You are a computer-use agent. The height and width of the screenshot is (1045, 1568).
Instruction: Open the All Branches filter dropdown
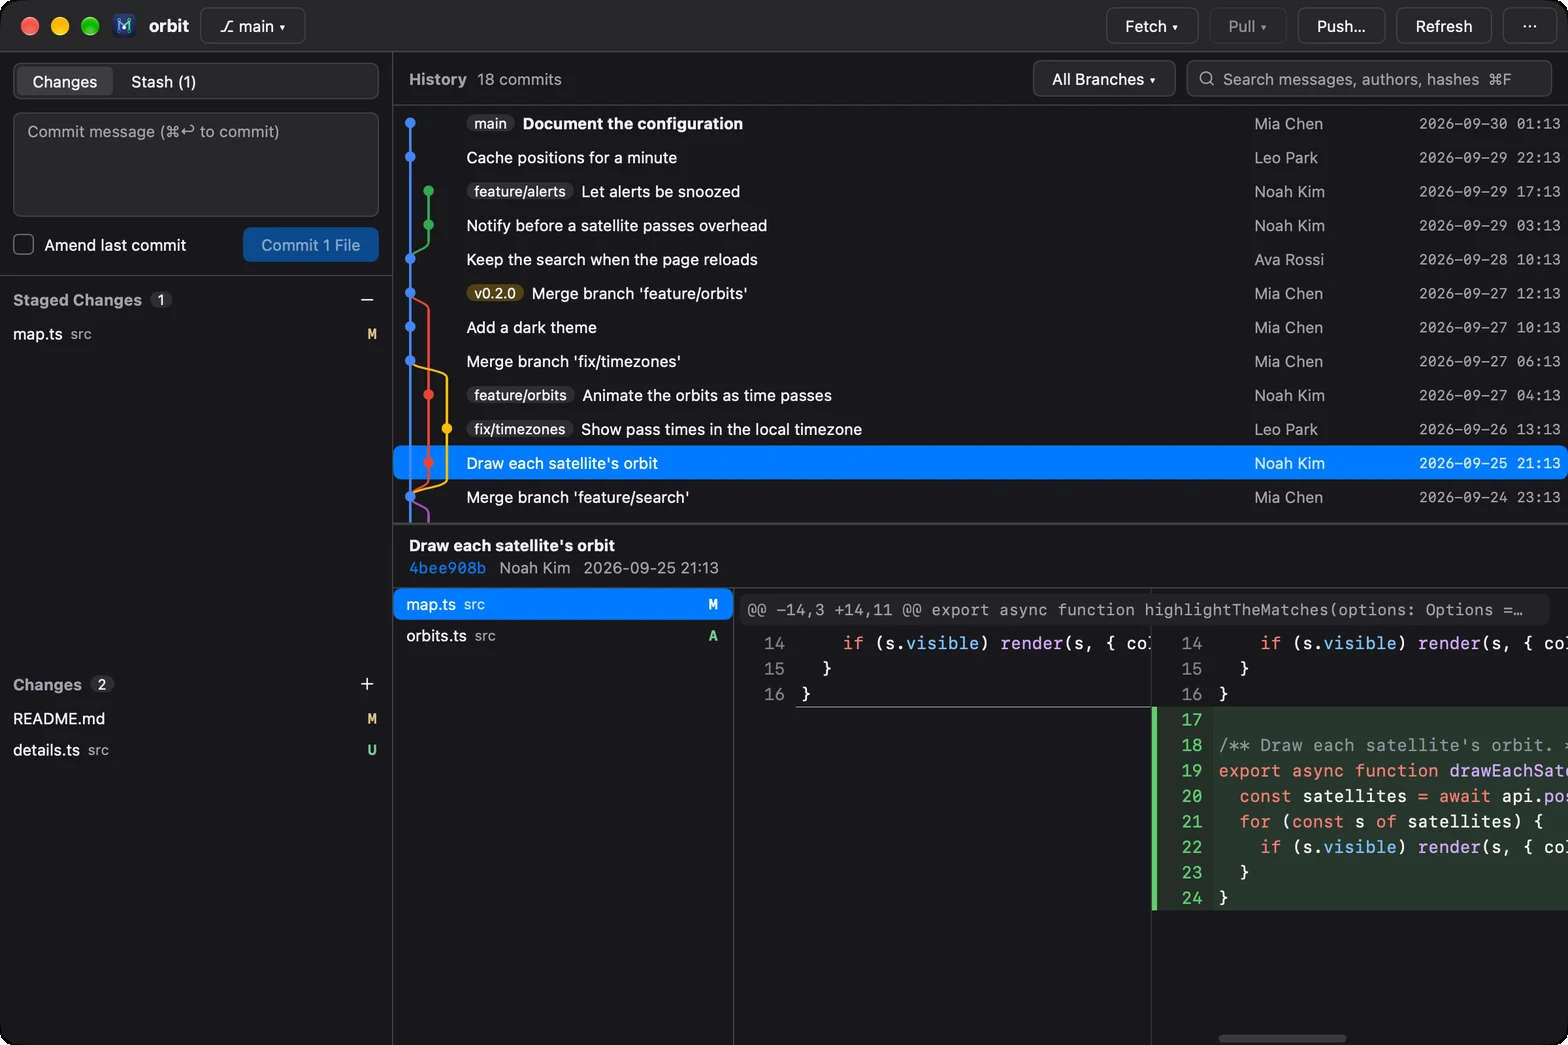[x=1103, y=79]
